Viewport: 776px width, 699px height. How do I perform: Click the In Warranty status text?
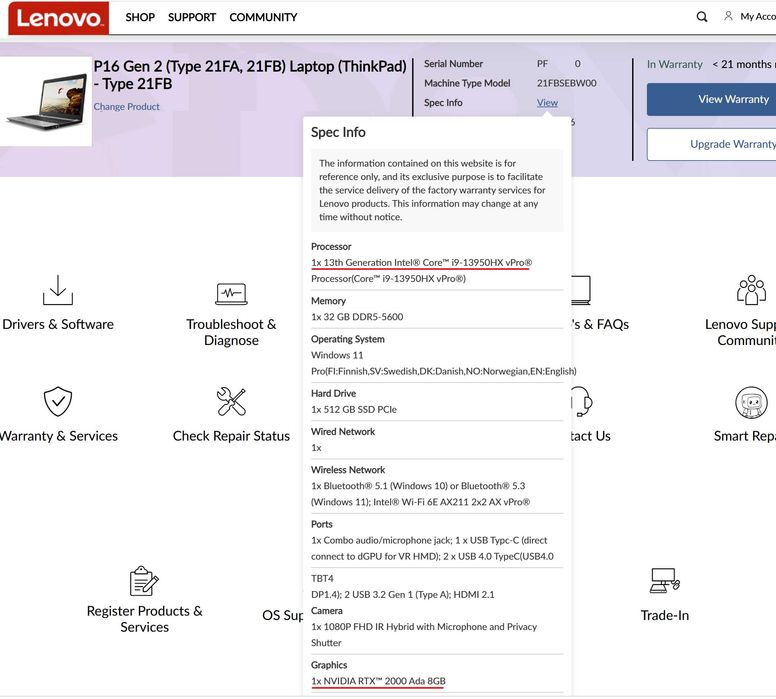[675, 64]
